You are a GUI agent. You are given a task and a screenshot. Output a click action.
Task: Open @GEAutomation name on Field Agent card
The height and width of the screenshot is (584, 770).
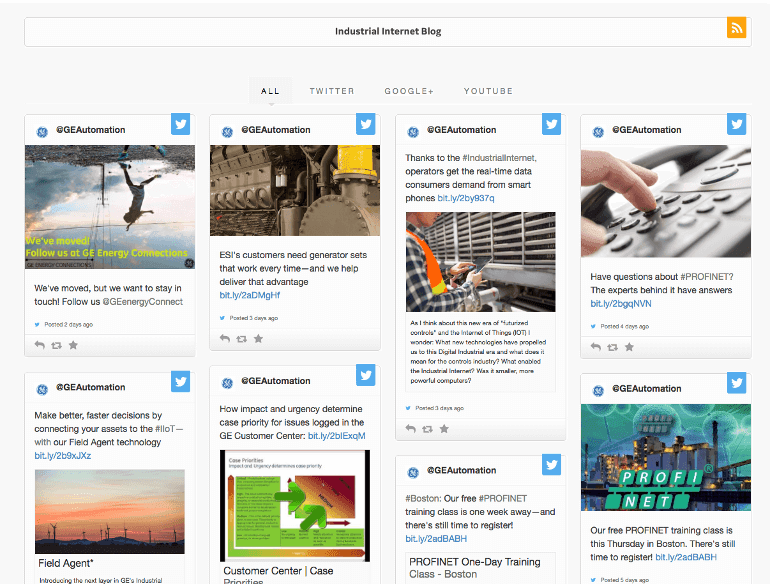tap(90, 387)
